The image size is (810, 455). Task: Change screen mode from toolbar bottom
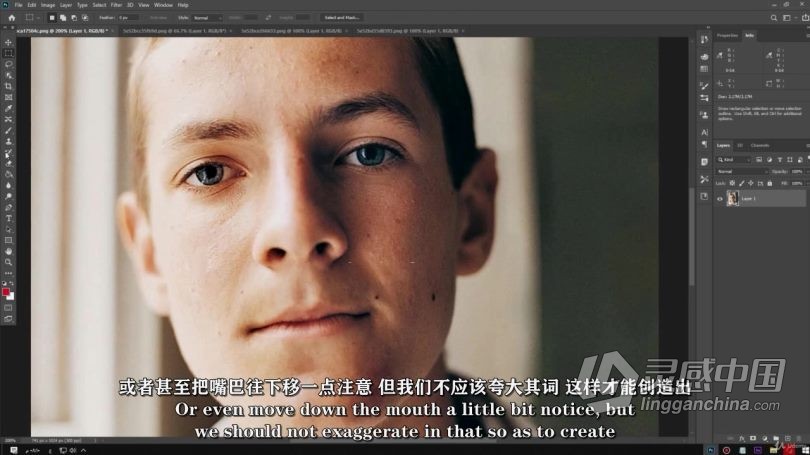coord(8,319)
